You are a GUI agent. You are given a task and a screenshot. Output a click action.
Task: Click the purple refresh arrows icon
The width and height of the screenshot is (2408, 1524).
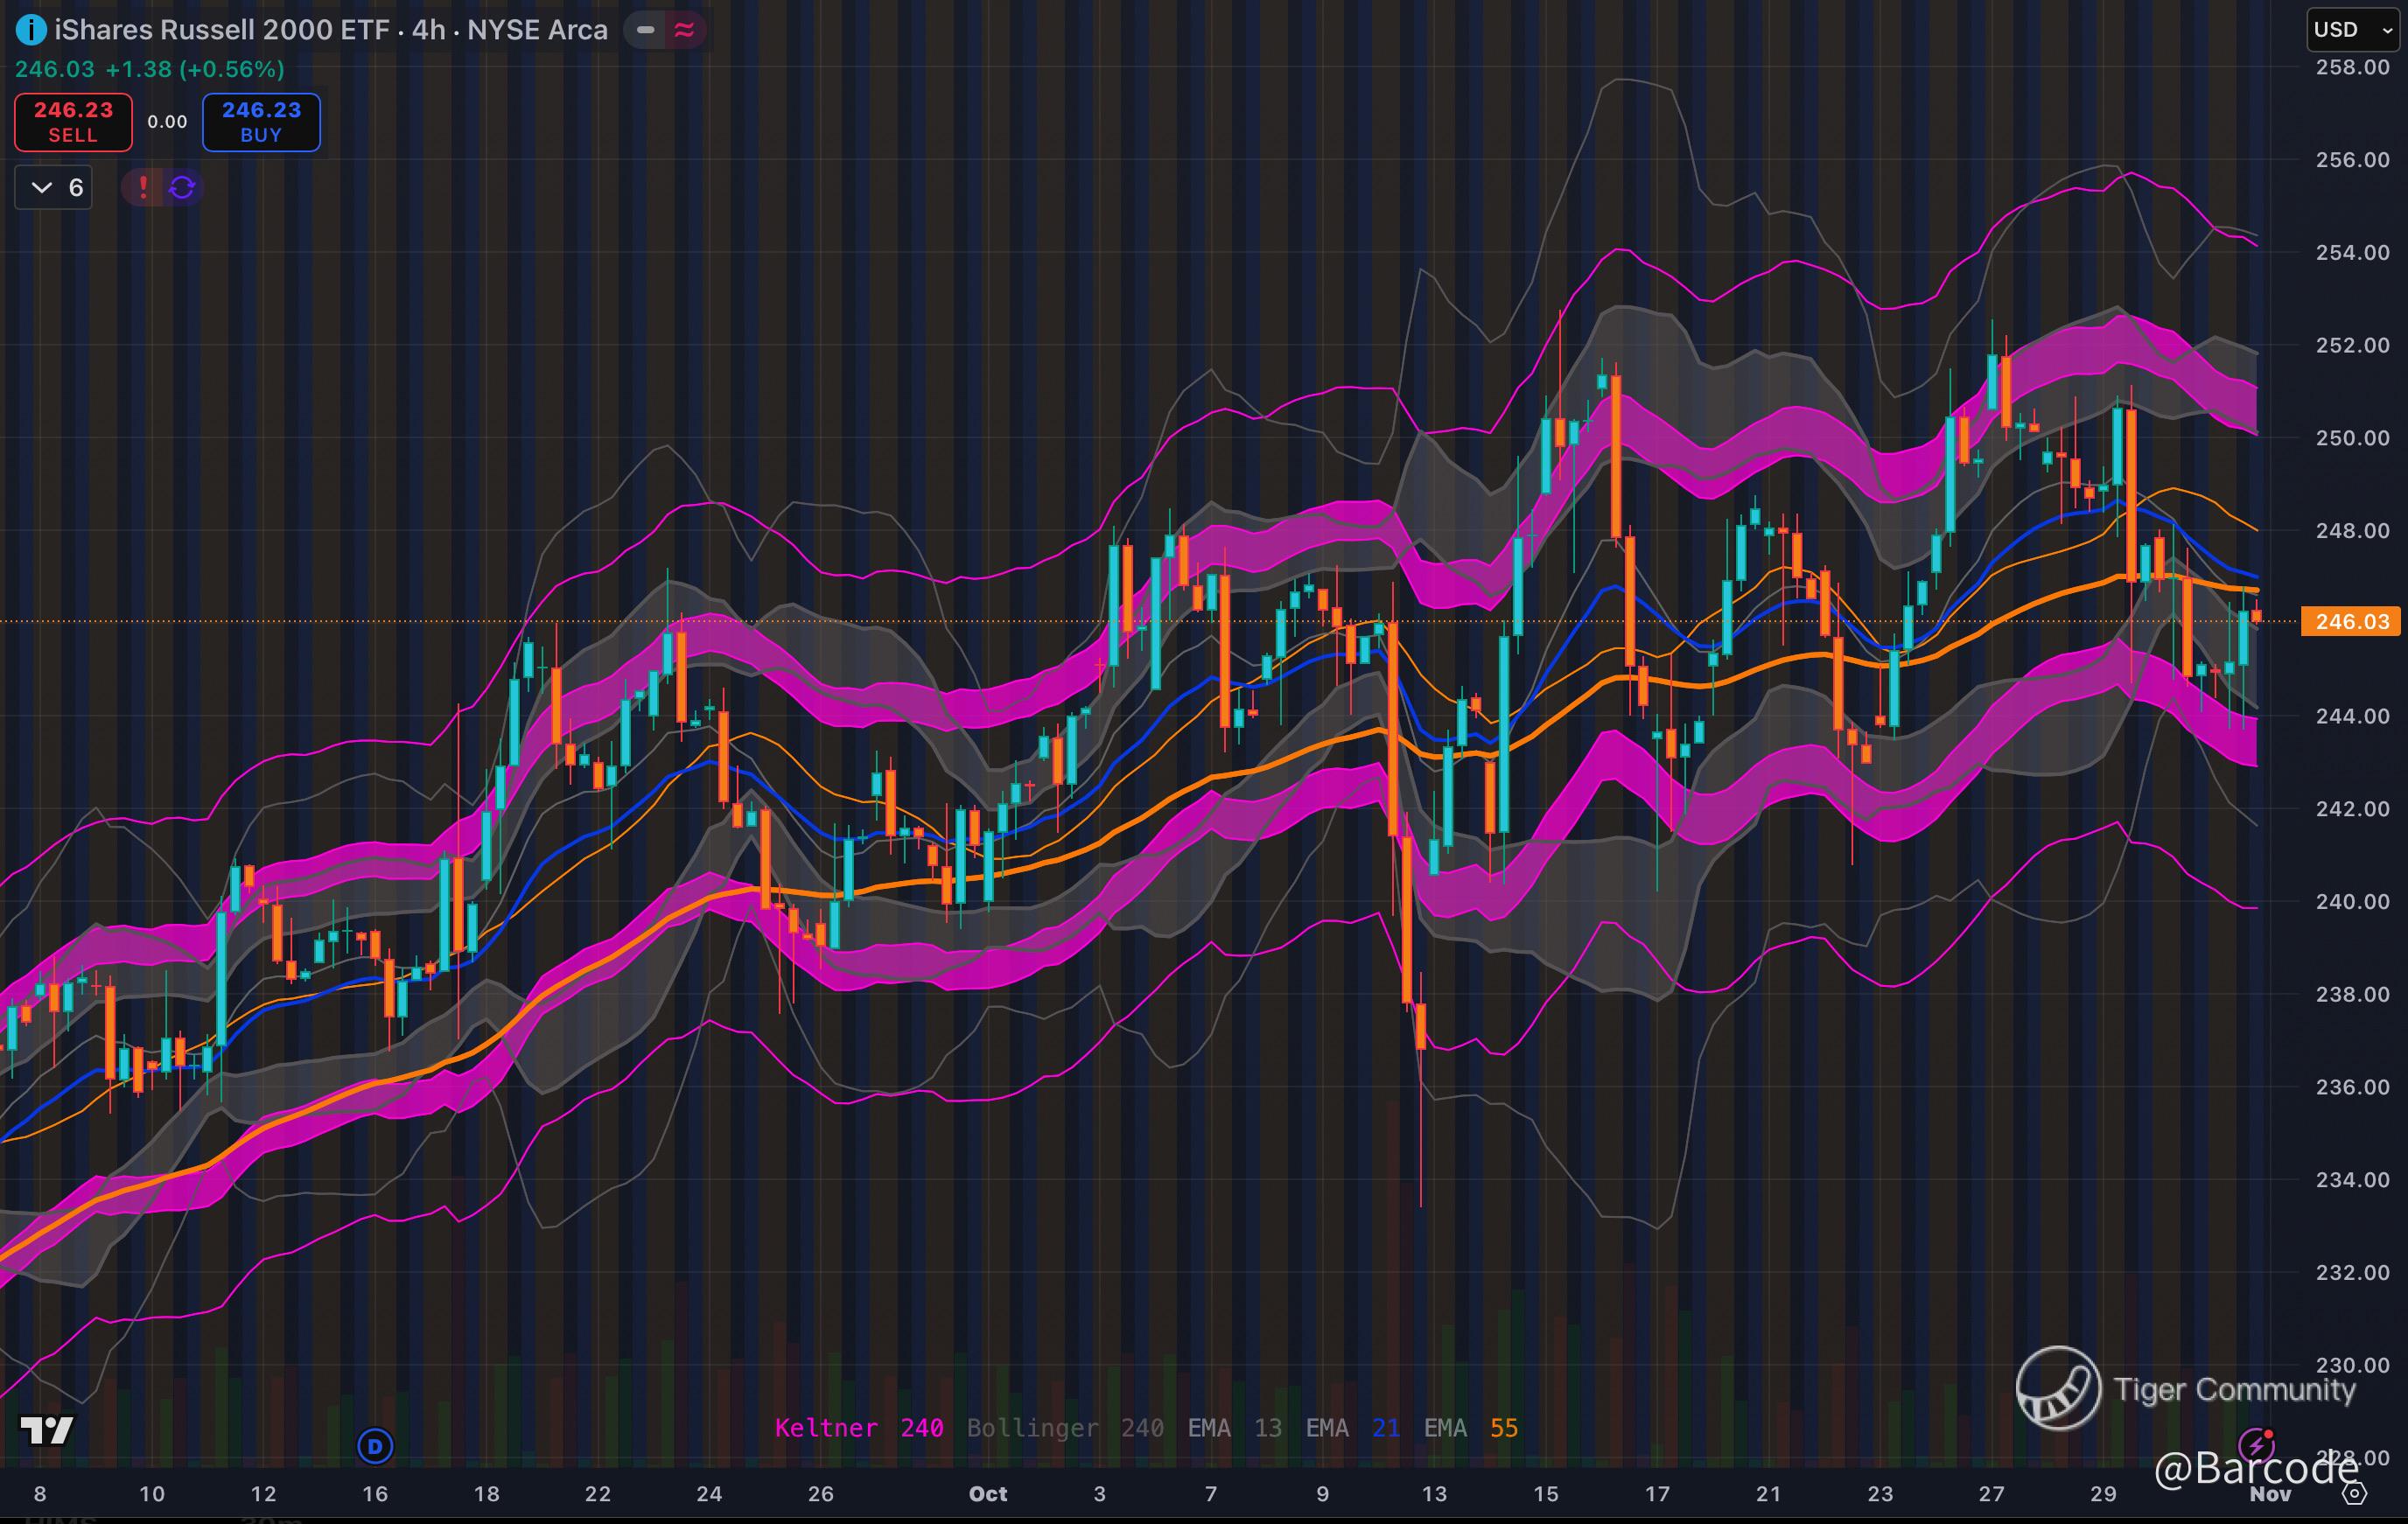click(182, 187)
